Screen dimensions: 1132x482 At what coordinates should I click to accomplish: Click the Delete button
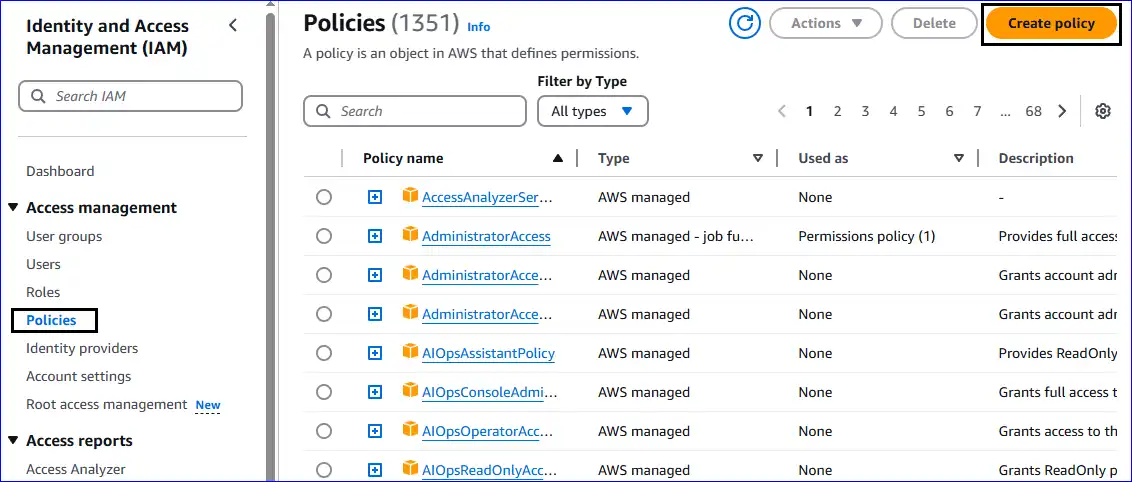tap(934, 23)
